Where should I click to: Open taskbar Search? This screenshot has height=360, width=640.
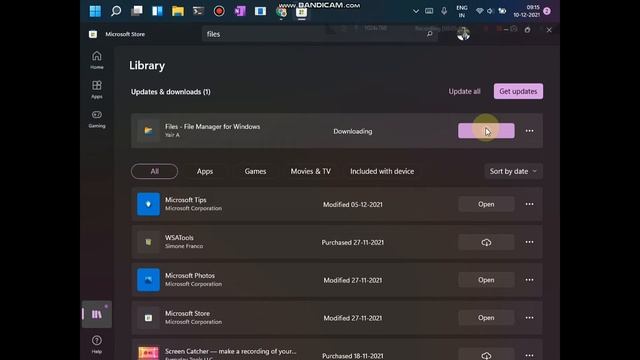tap(116, 11)
